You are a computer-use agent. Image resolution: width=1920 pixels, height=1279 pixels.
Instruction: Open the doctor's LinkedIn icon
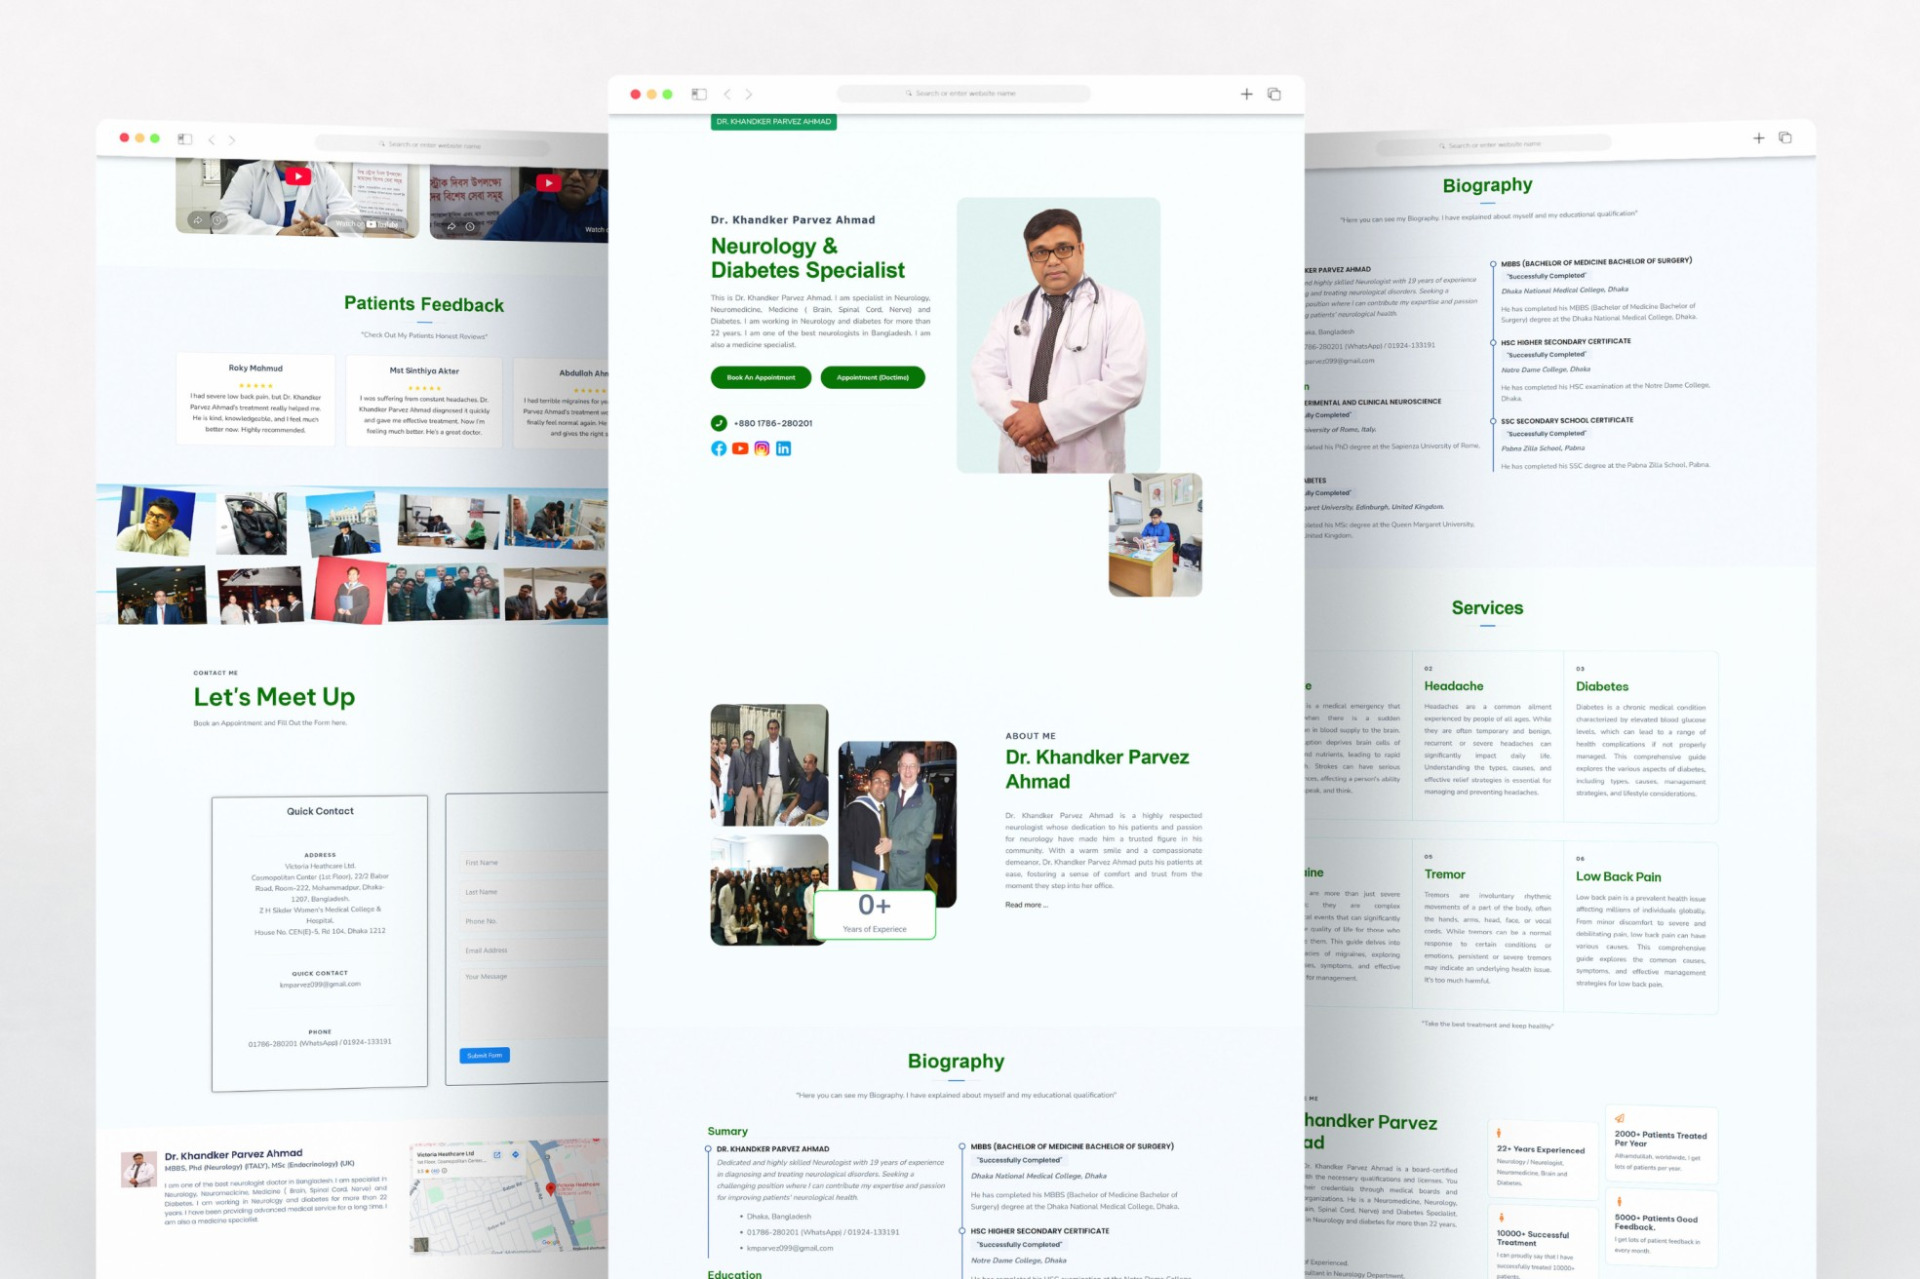point(783,449)
